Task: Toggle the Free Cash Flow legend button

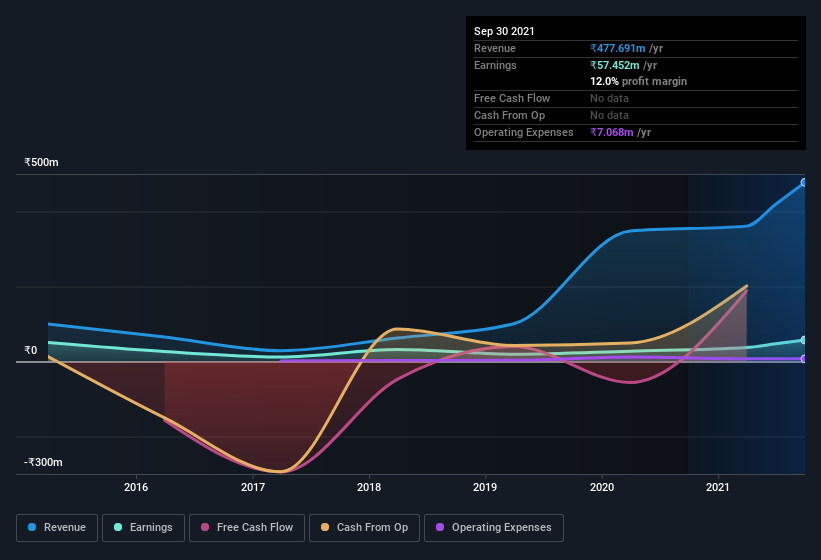Action: coord(247,528)
